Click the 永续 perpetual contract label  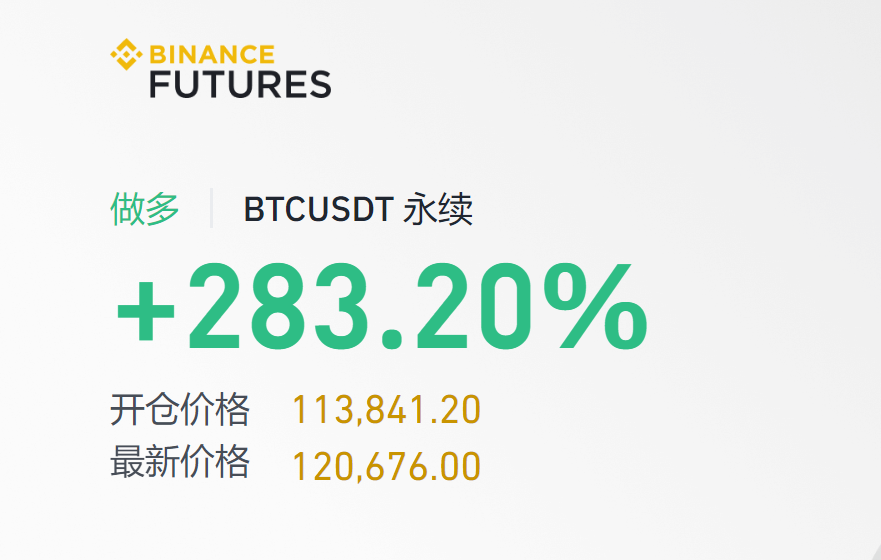[x=438, y=210]
